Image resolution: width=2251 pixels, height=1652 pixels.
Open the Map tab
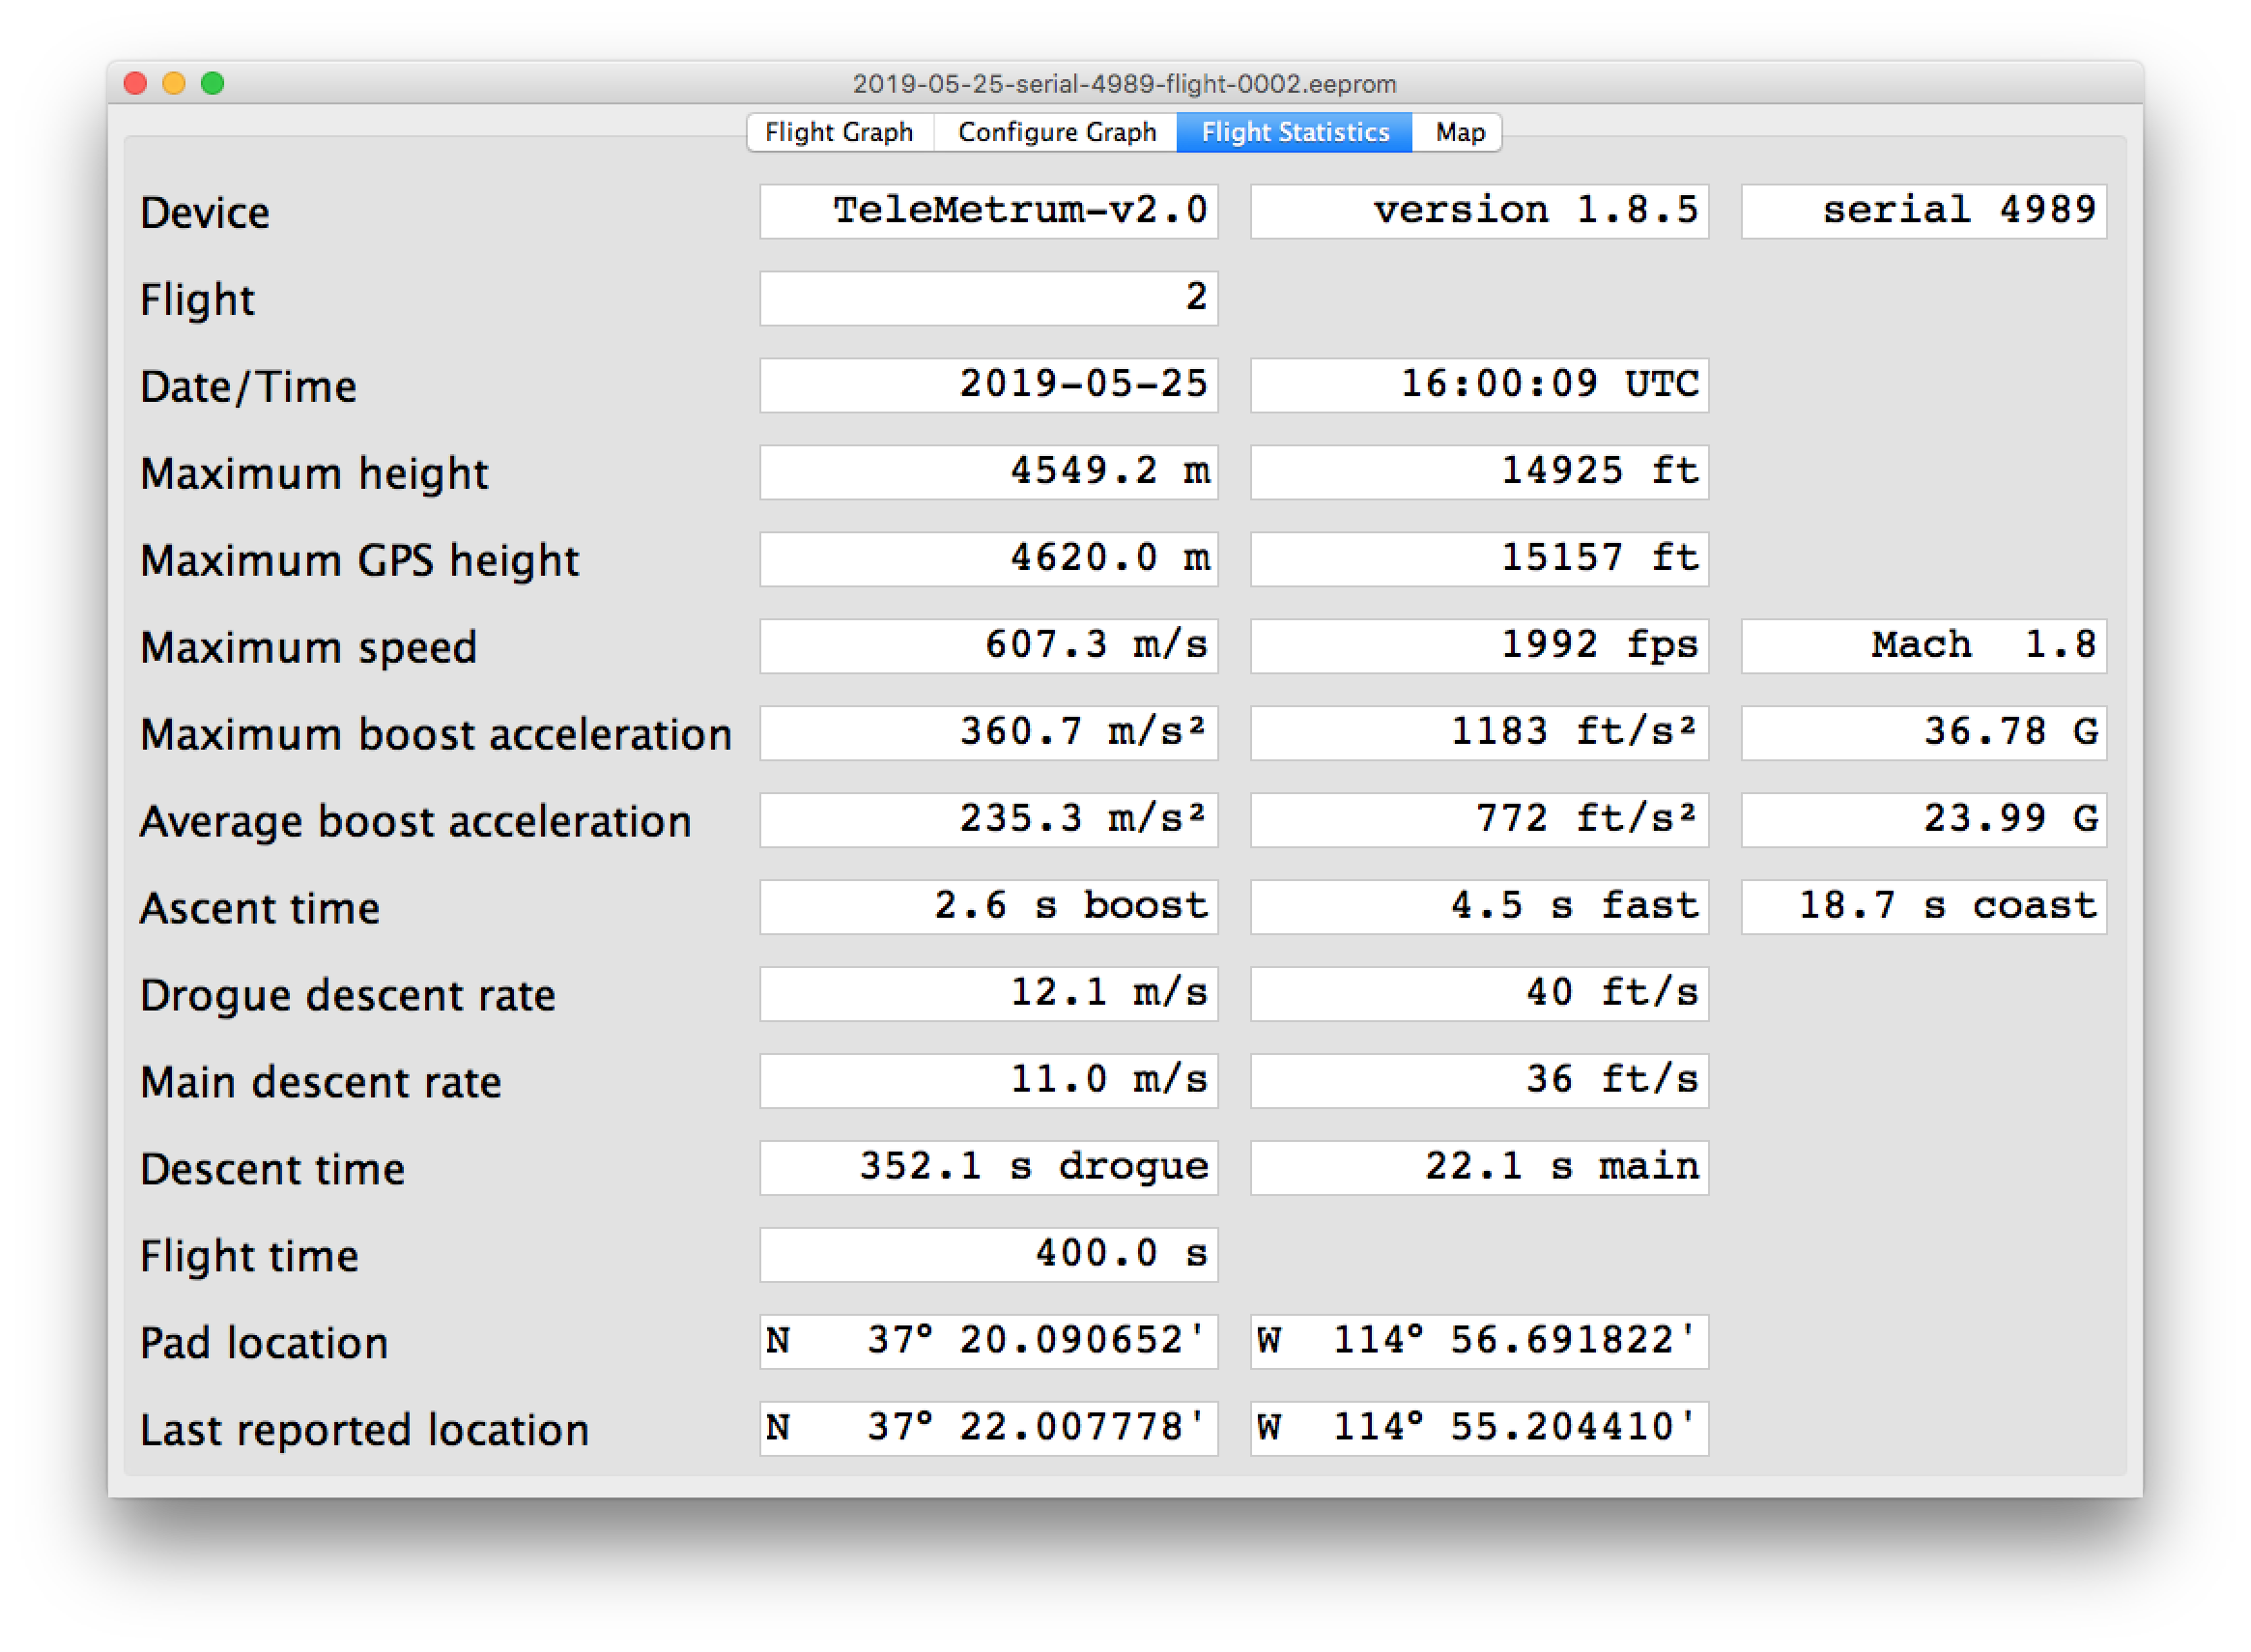click(x=1459, y=133)
